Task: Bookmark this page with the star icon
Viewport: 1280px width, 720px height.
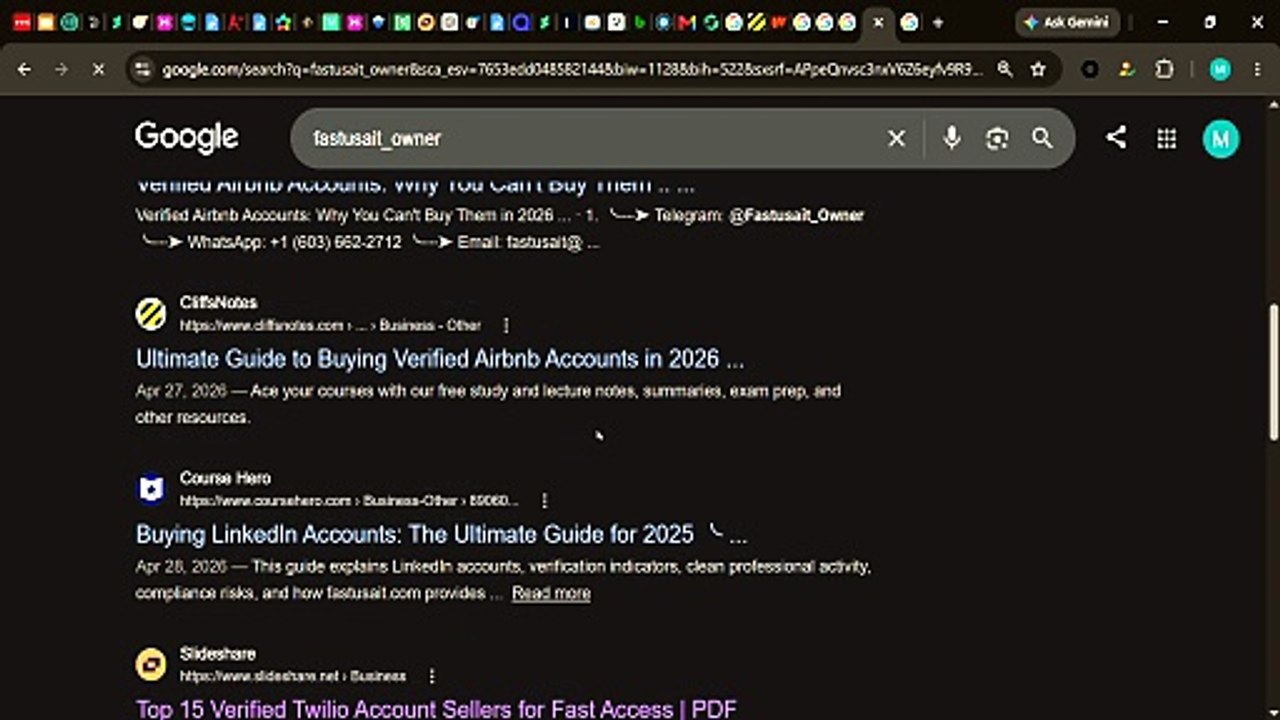Action: (1038, 69)
